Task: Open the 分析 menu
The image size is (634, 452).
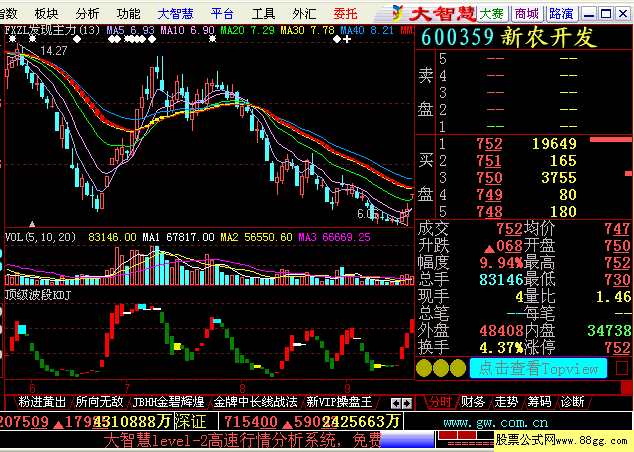Action: click(87, 14)
